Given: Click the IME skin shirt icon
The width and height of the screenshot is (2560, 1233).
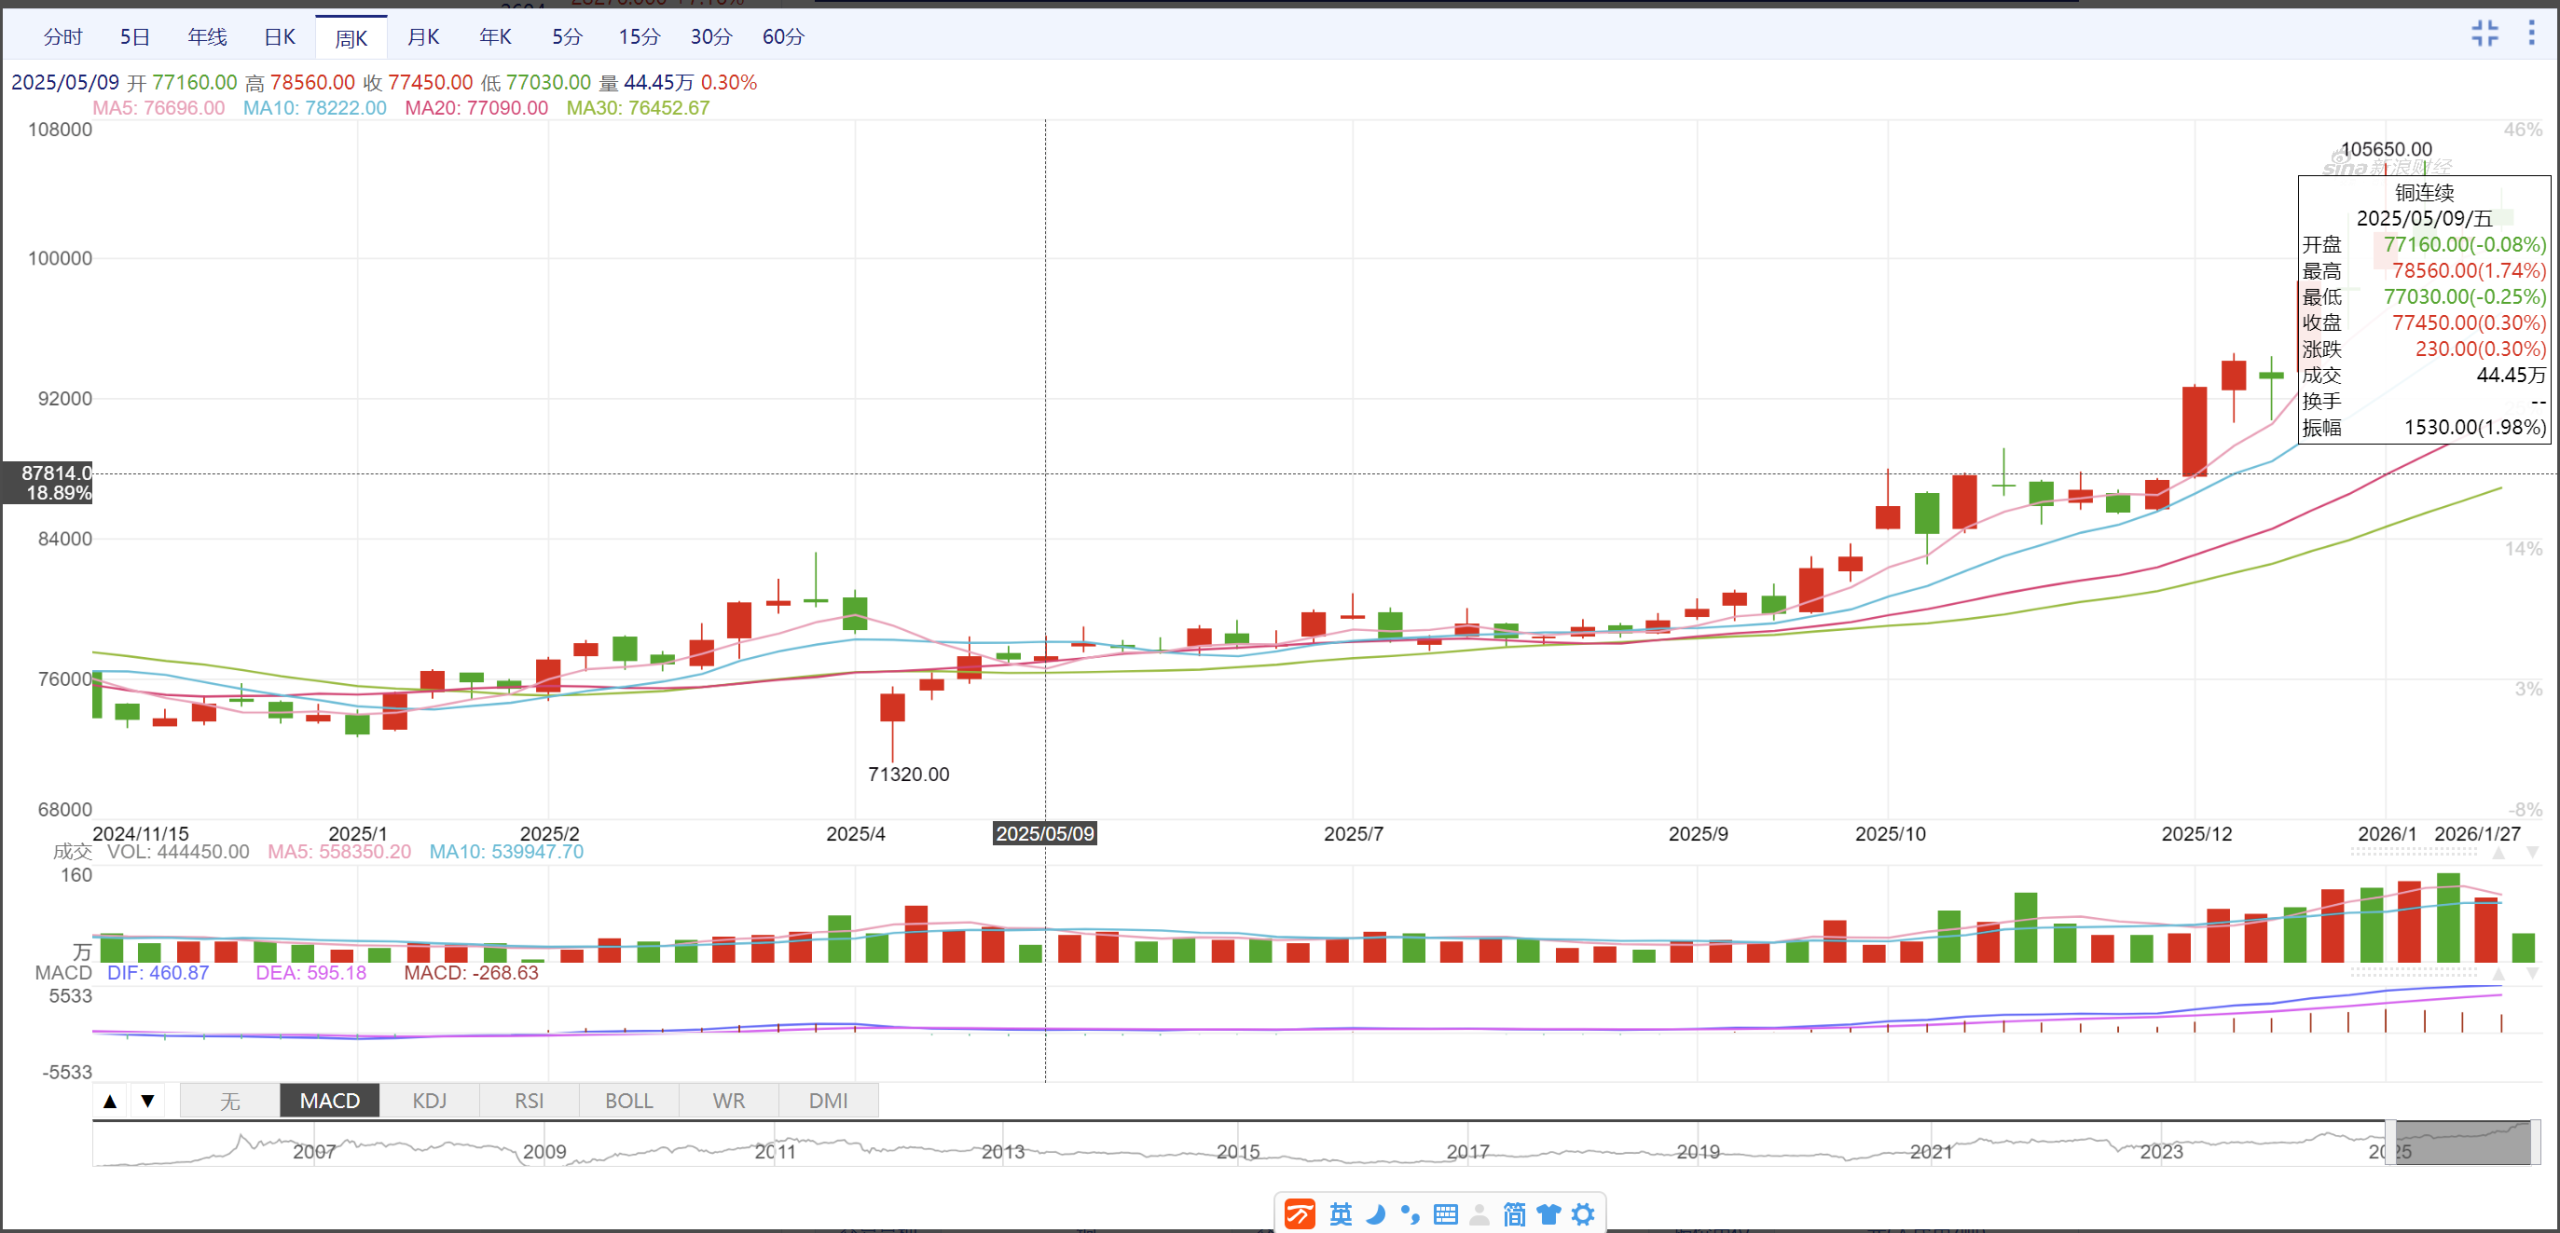Looking at the screenshot, I should point(1548,1214).
